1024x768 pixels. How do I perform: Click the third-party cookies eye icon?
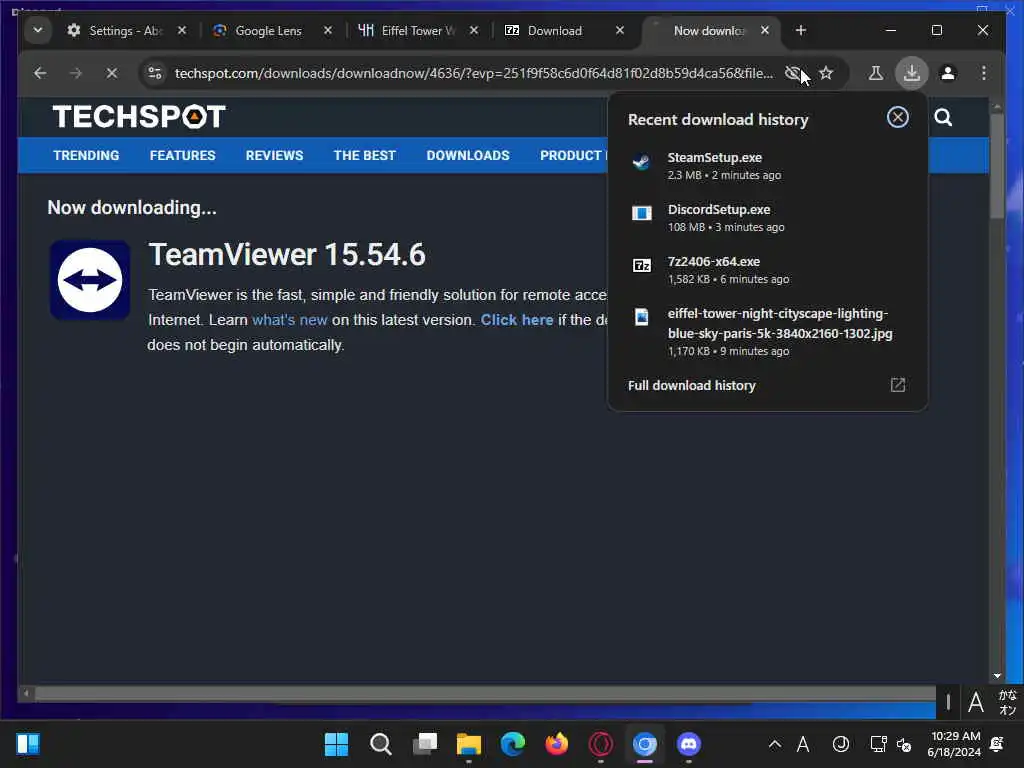click(x=793, y=73)
